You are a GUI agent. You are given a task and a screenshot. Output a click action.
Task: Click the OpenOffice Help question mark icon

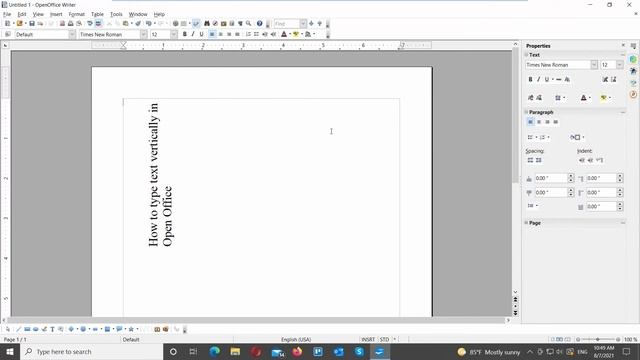[259, 24]
